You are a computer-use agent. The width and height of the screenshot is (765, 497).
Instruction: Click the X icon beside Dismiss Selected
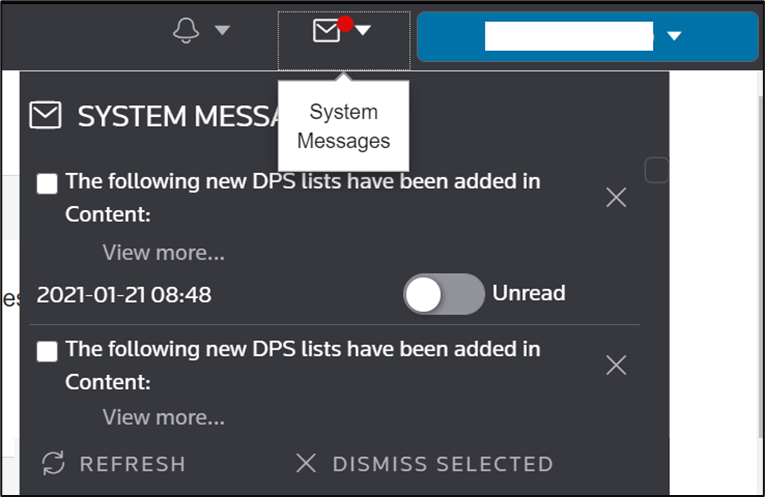306,463
